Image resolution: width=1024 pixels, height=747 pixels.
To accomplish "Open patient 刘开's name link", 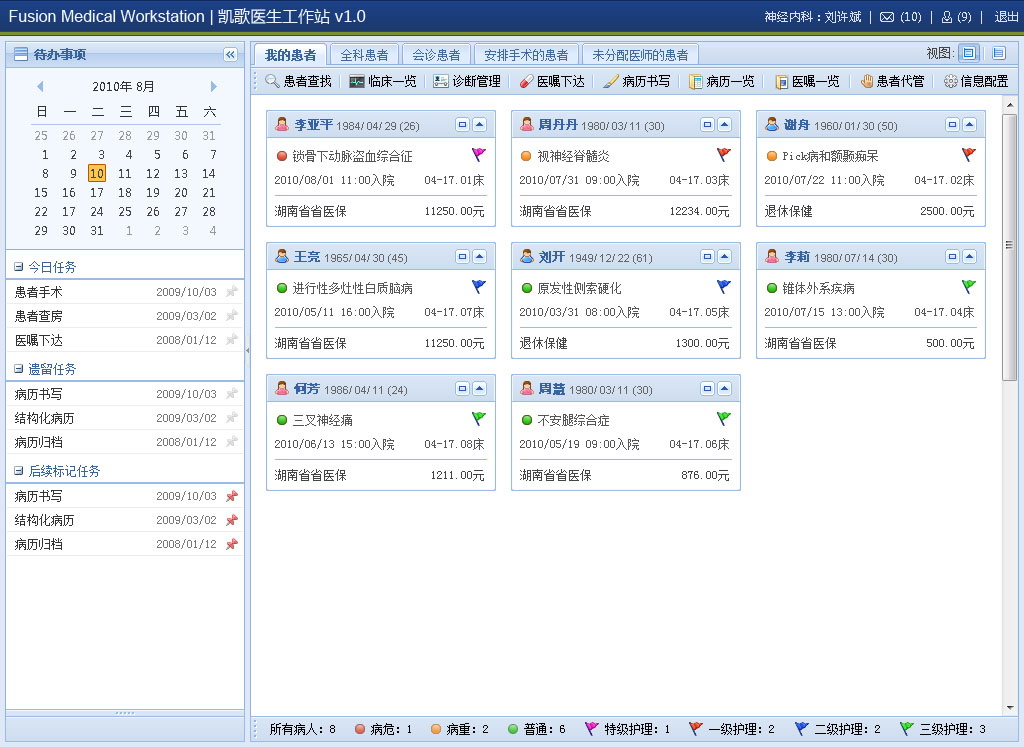I will (551, 257).
